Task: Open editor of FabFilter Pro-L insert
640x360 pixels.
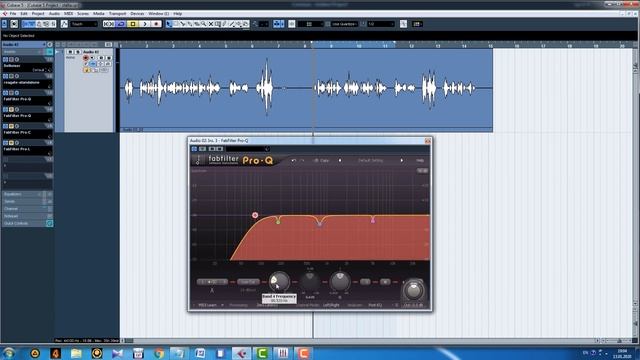Action: [17, 143]
